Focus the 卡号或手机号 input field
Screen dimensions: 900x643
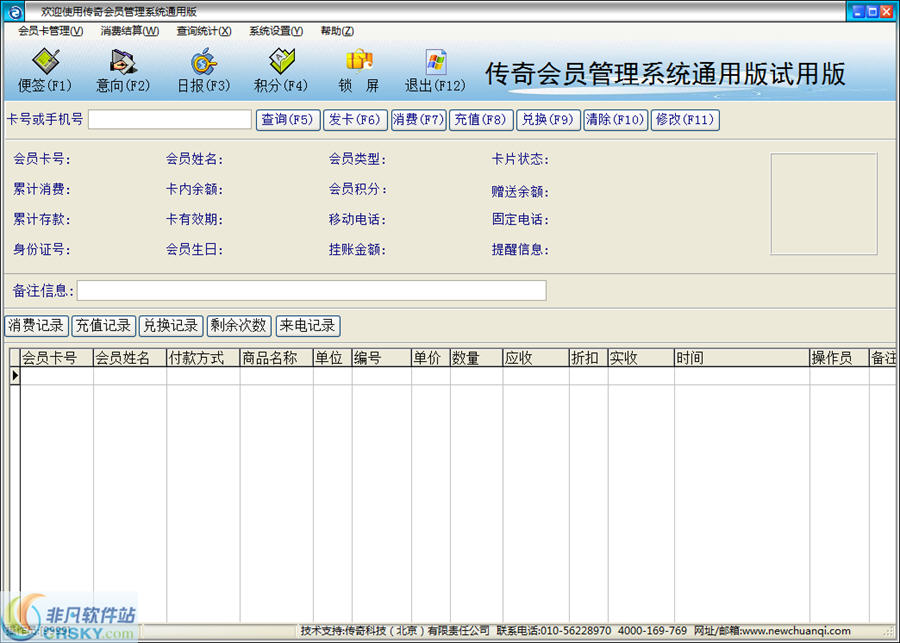(170, 119)
